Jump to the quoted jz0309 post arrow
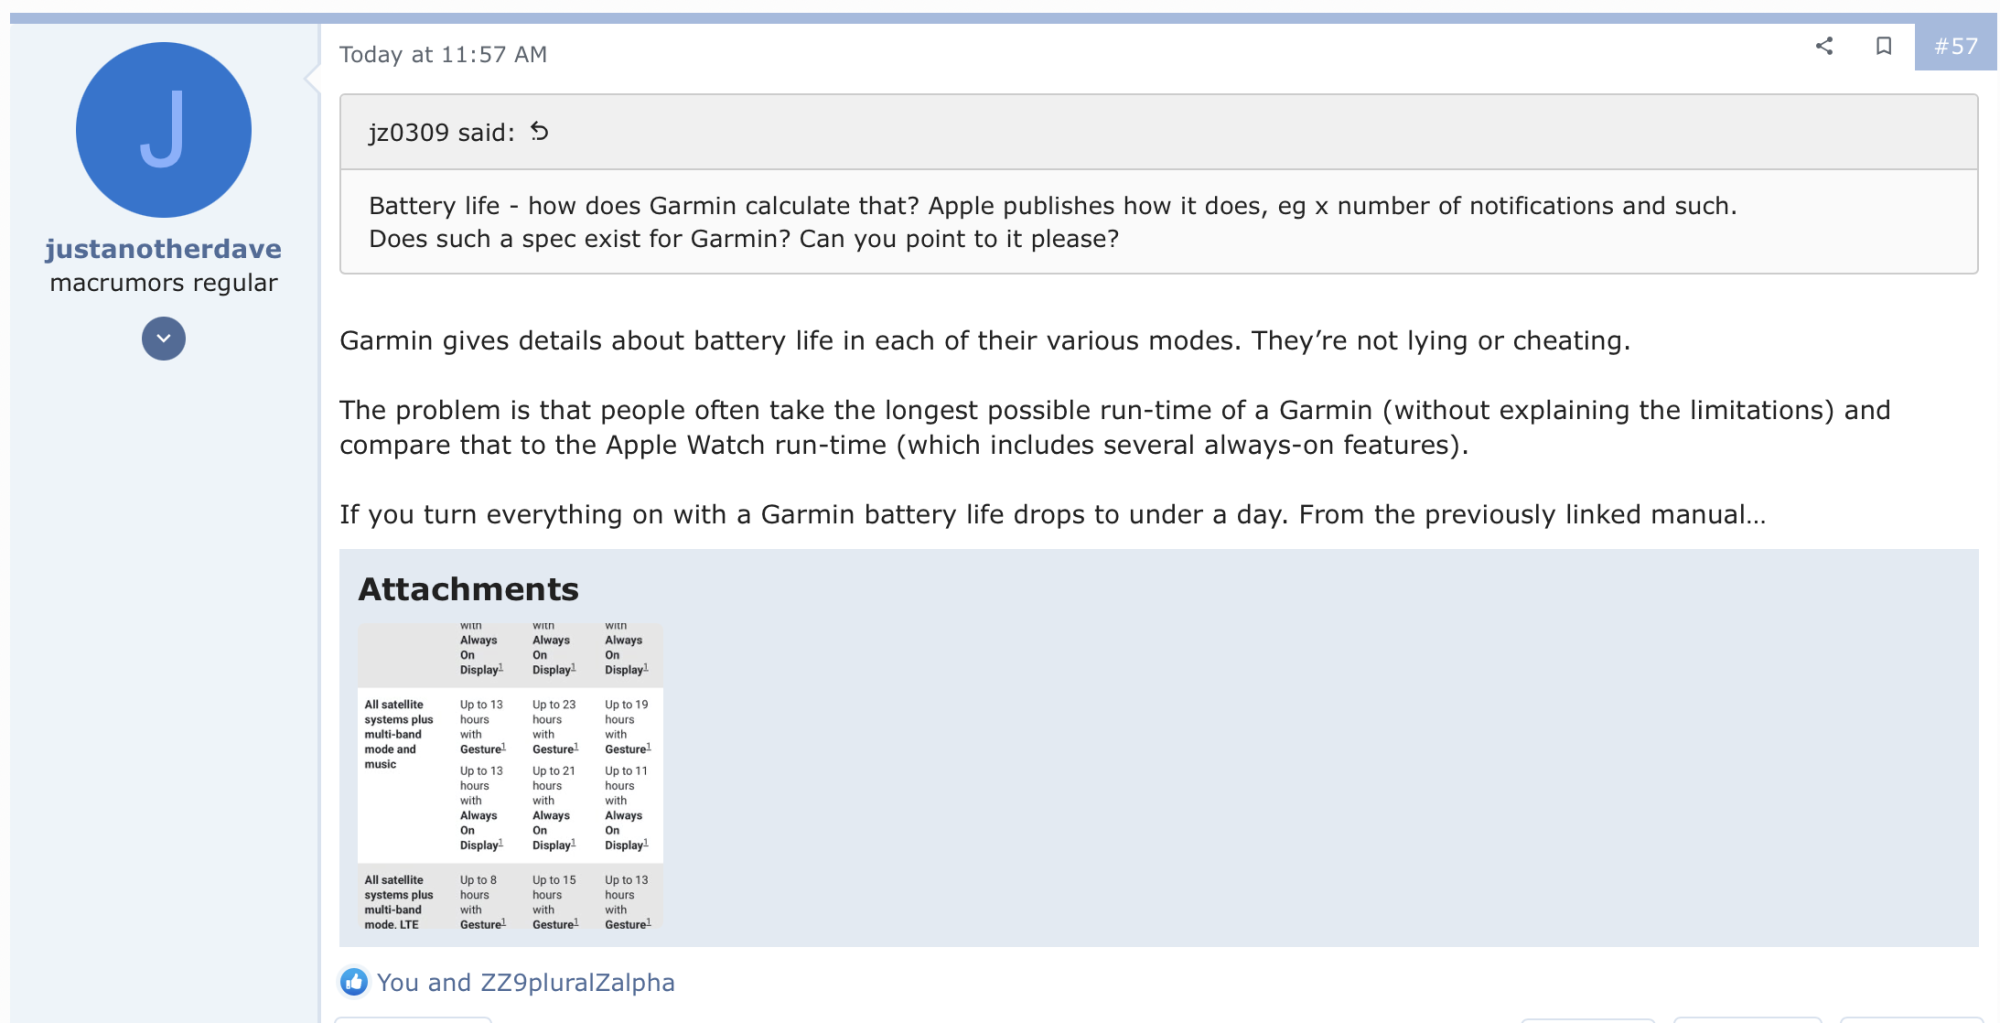The width and height of the screenshot is (2000, 1023). coord(540,132)
